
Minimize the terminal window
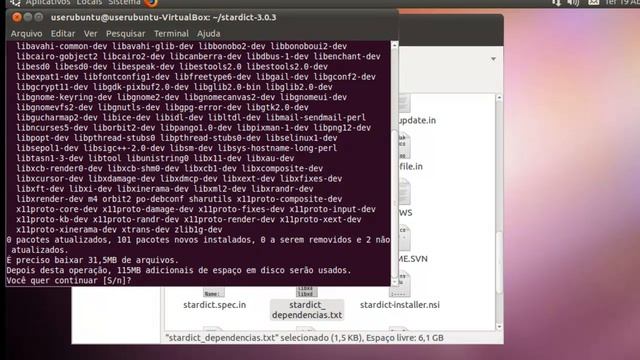coord(28,17)
